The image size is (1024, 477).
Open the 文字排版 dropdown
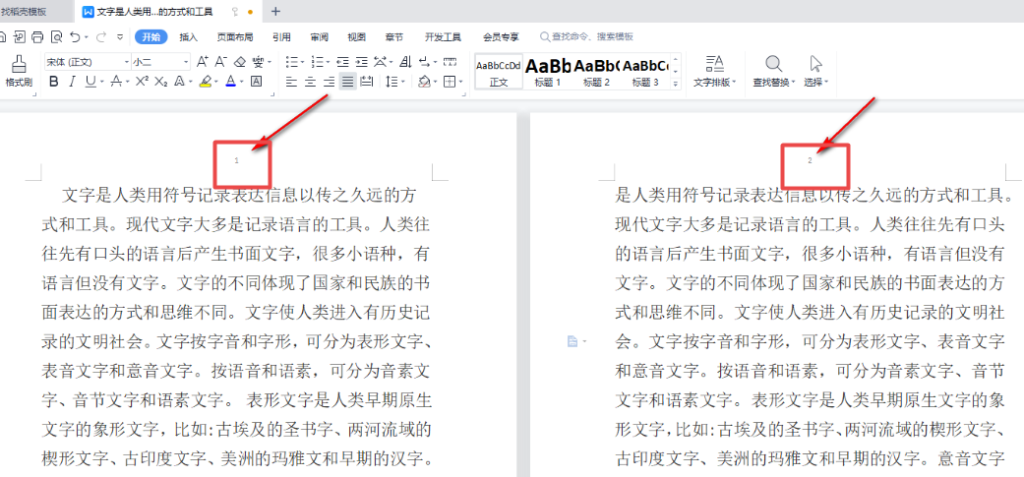(714, 71)
